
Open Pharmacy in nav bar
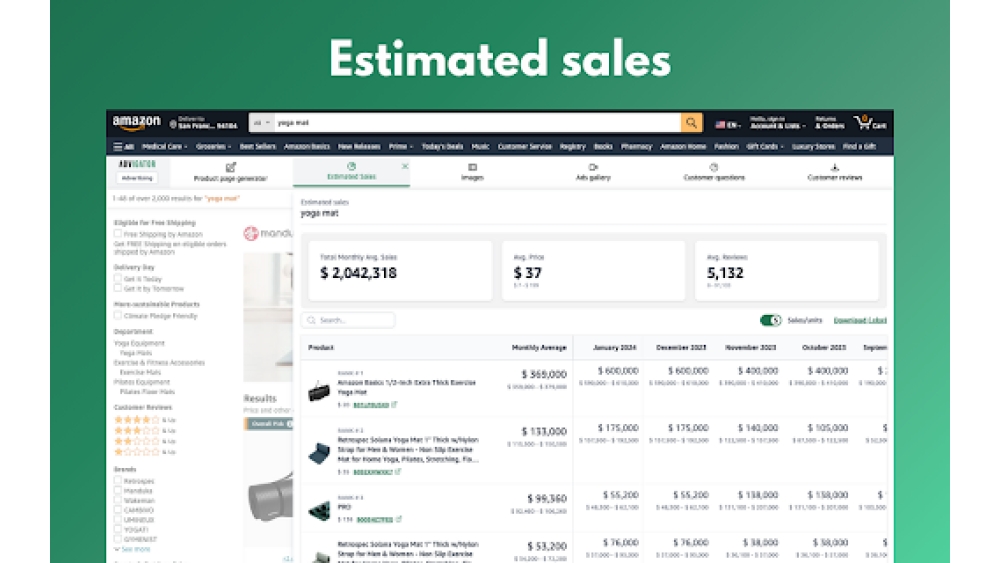636,147
